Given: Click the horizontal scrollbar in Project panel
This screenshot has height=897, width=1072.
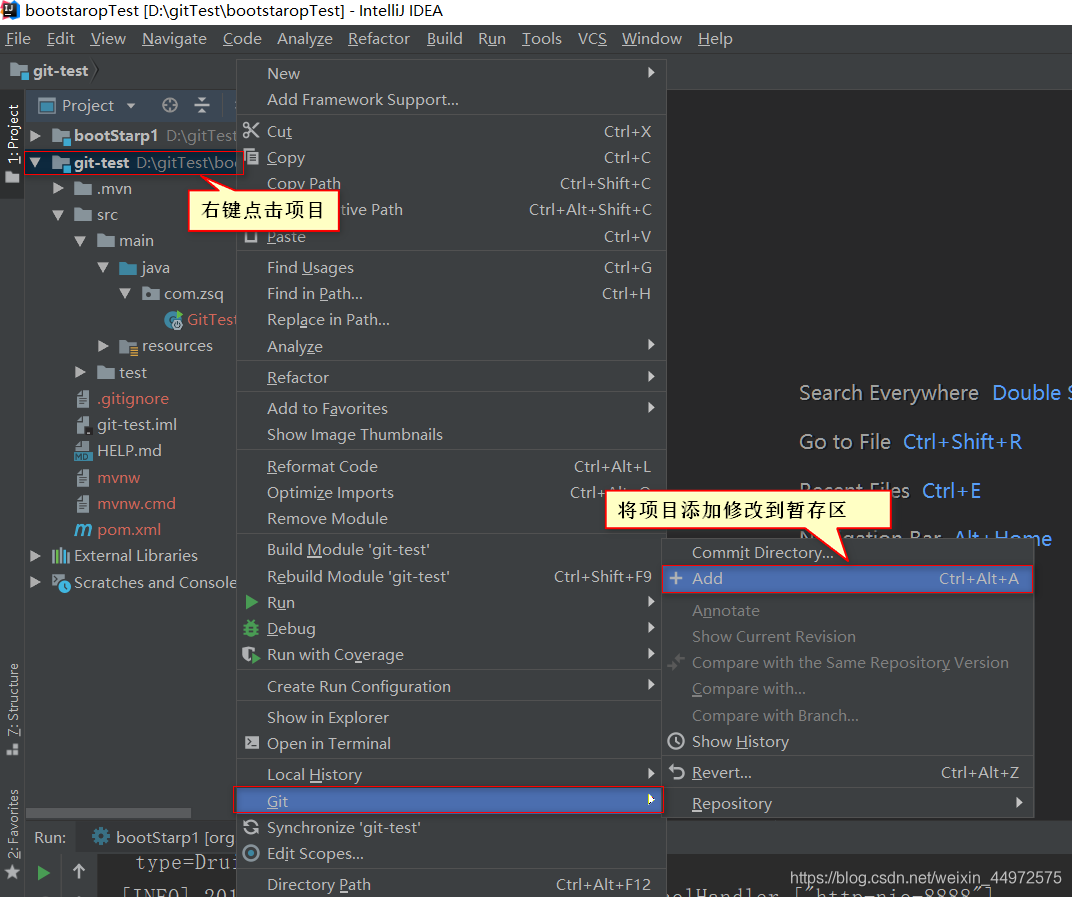Looking at the screenshot, I should point(109,813).
